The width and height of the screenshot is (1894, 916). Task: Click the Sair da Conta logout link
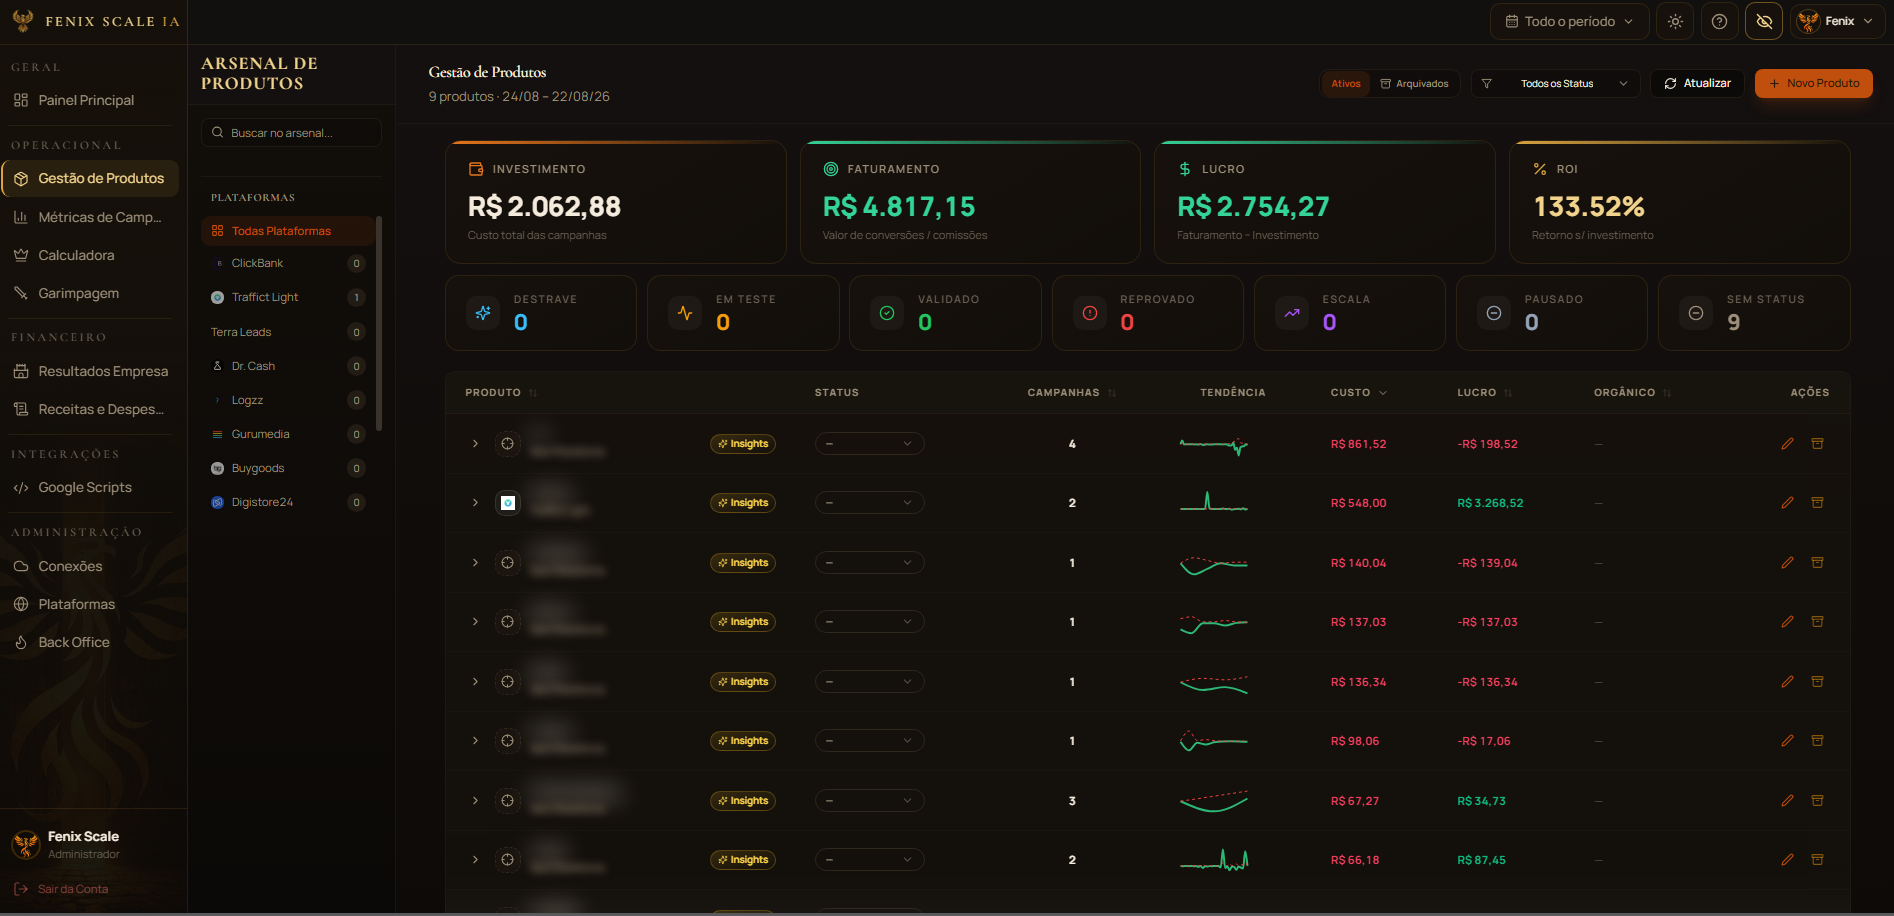pyautogui.click(x=62, y=889)
